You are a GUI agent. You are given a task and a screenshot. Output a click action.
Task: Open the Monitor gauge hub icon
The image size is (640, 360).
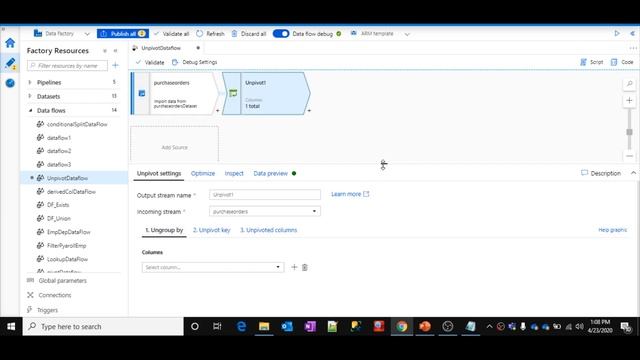[10, 83]
